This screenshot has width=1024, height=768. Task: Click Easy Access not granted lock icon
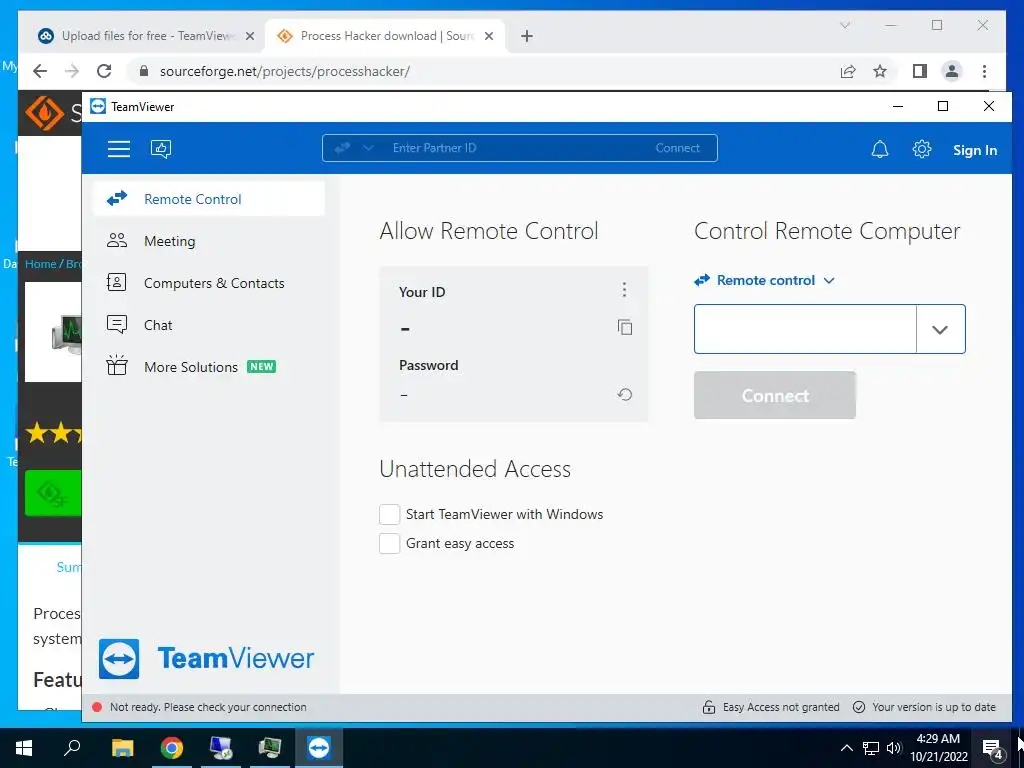tap(709, 707)
